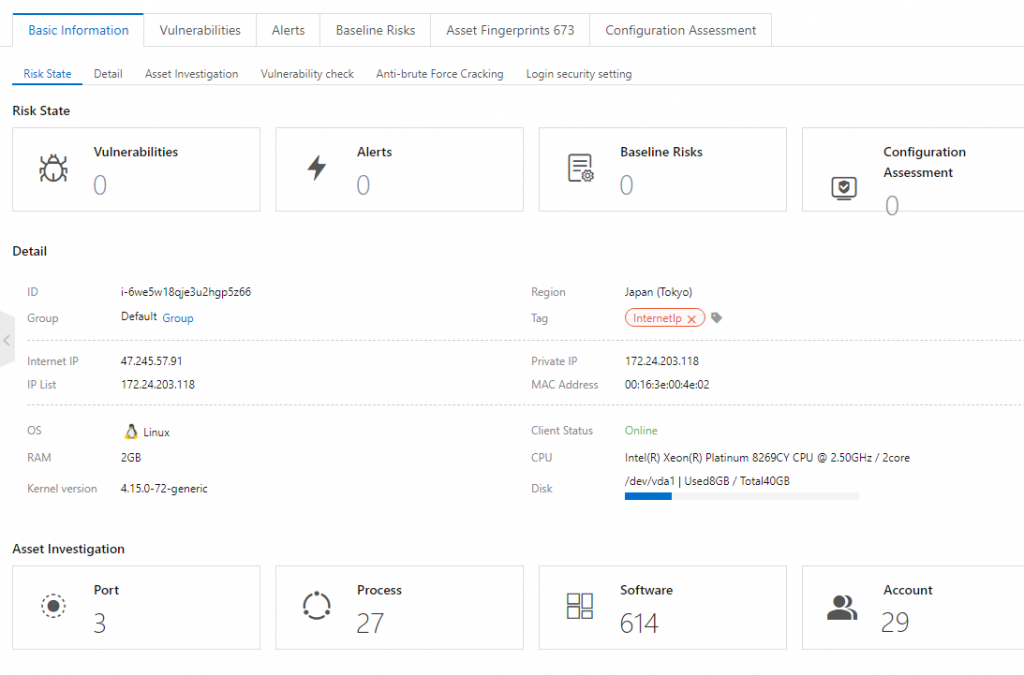Select the Detail sub-tab

[x=107, y=73]
